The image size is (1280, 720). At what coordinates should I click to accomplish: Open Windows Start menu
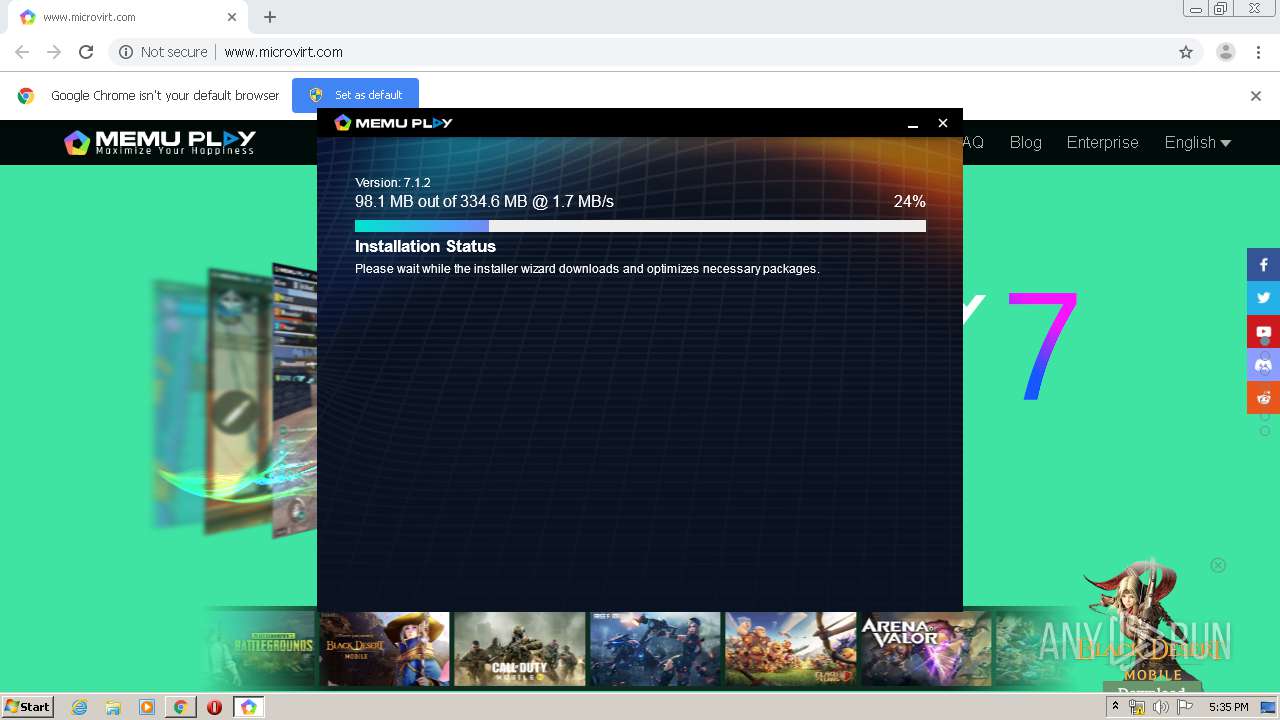pyautogui.click(x=27, y=707)
